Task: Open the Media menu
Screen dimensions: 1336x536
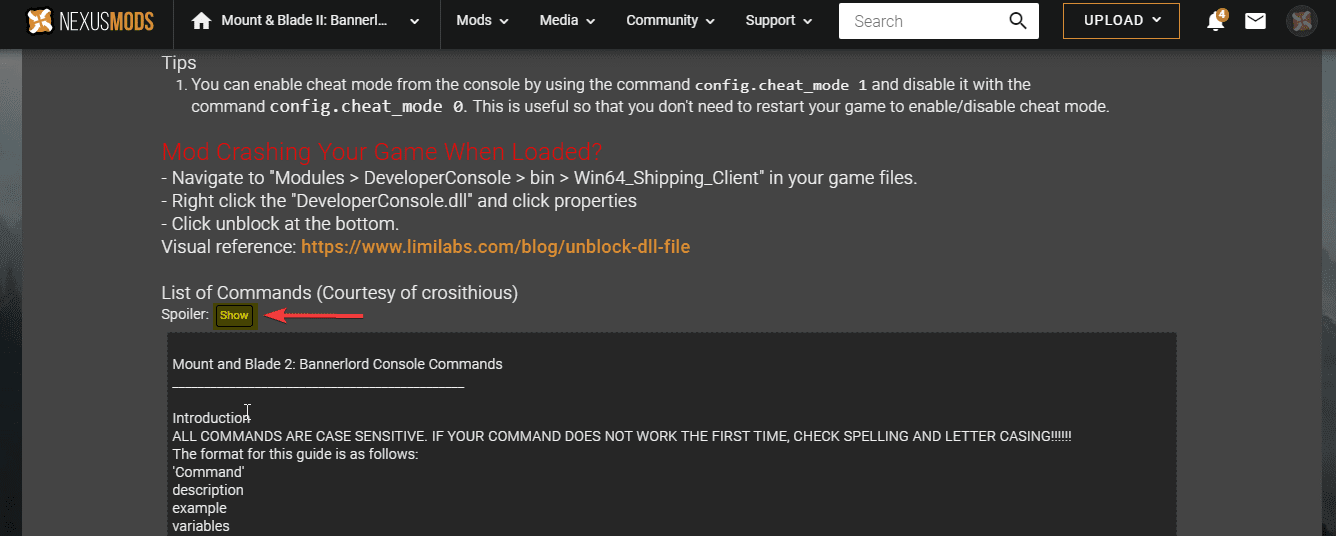Action: (567, 21)
